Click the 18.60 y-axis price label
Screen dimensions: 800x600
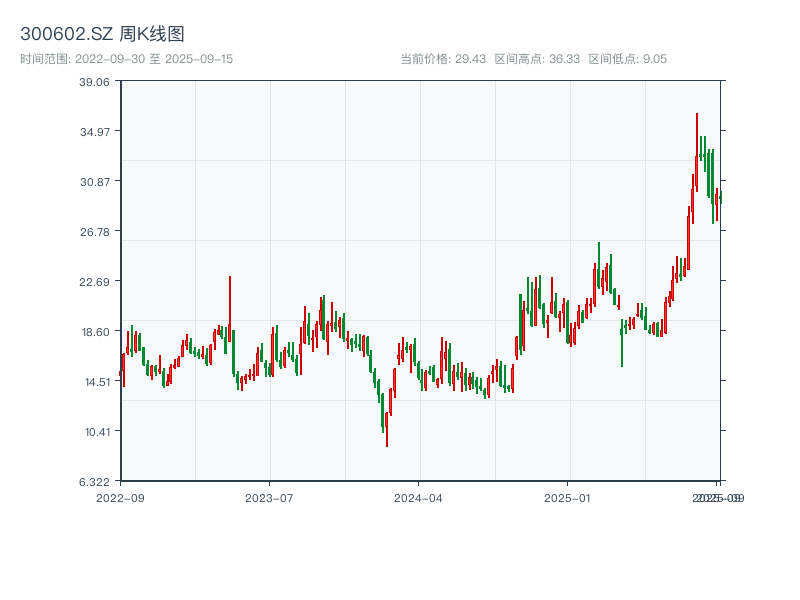click(x=94, y=332)
